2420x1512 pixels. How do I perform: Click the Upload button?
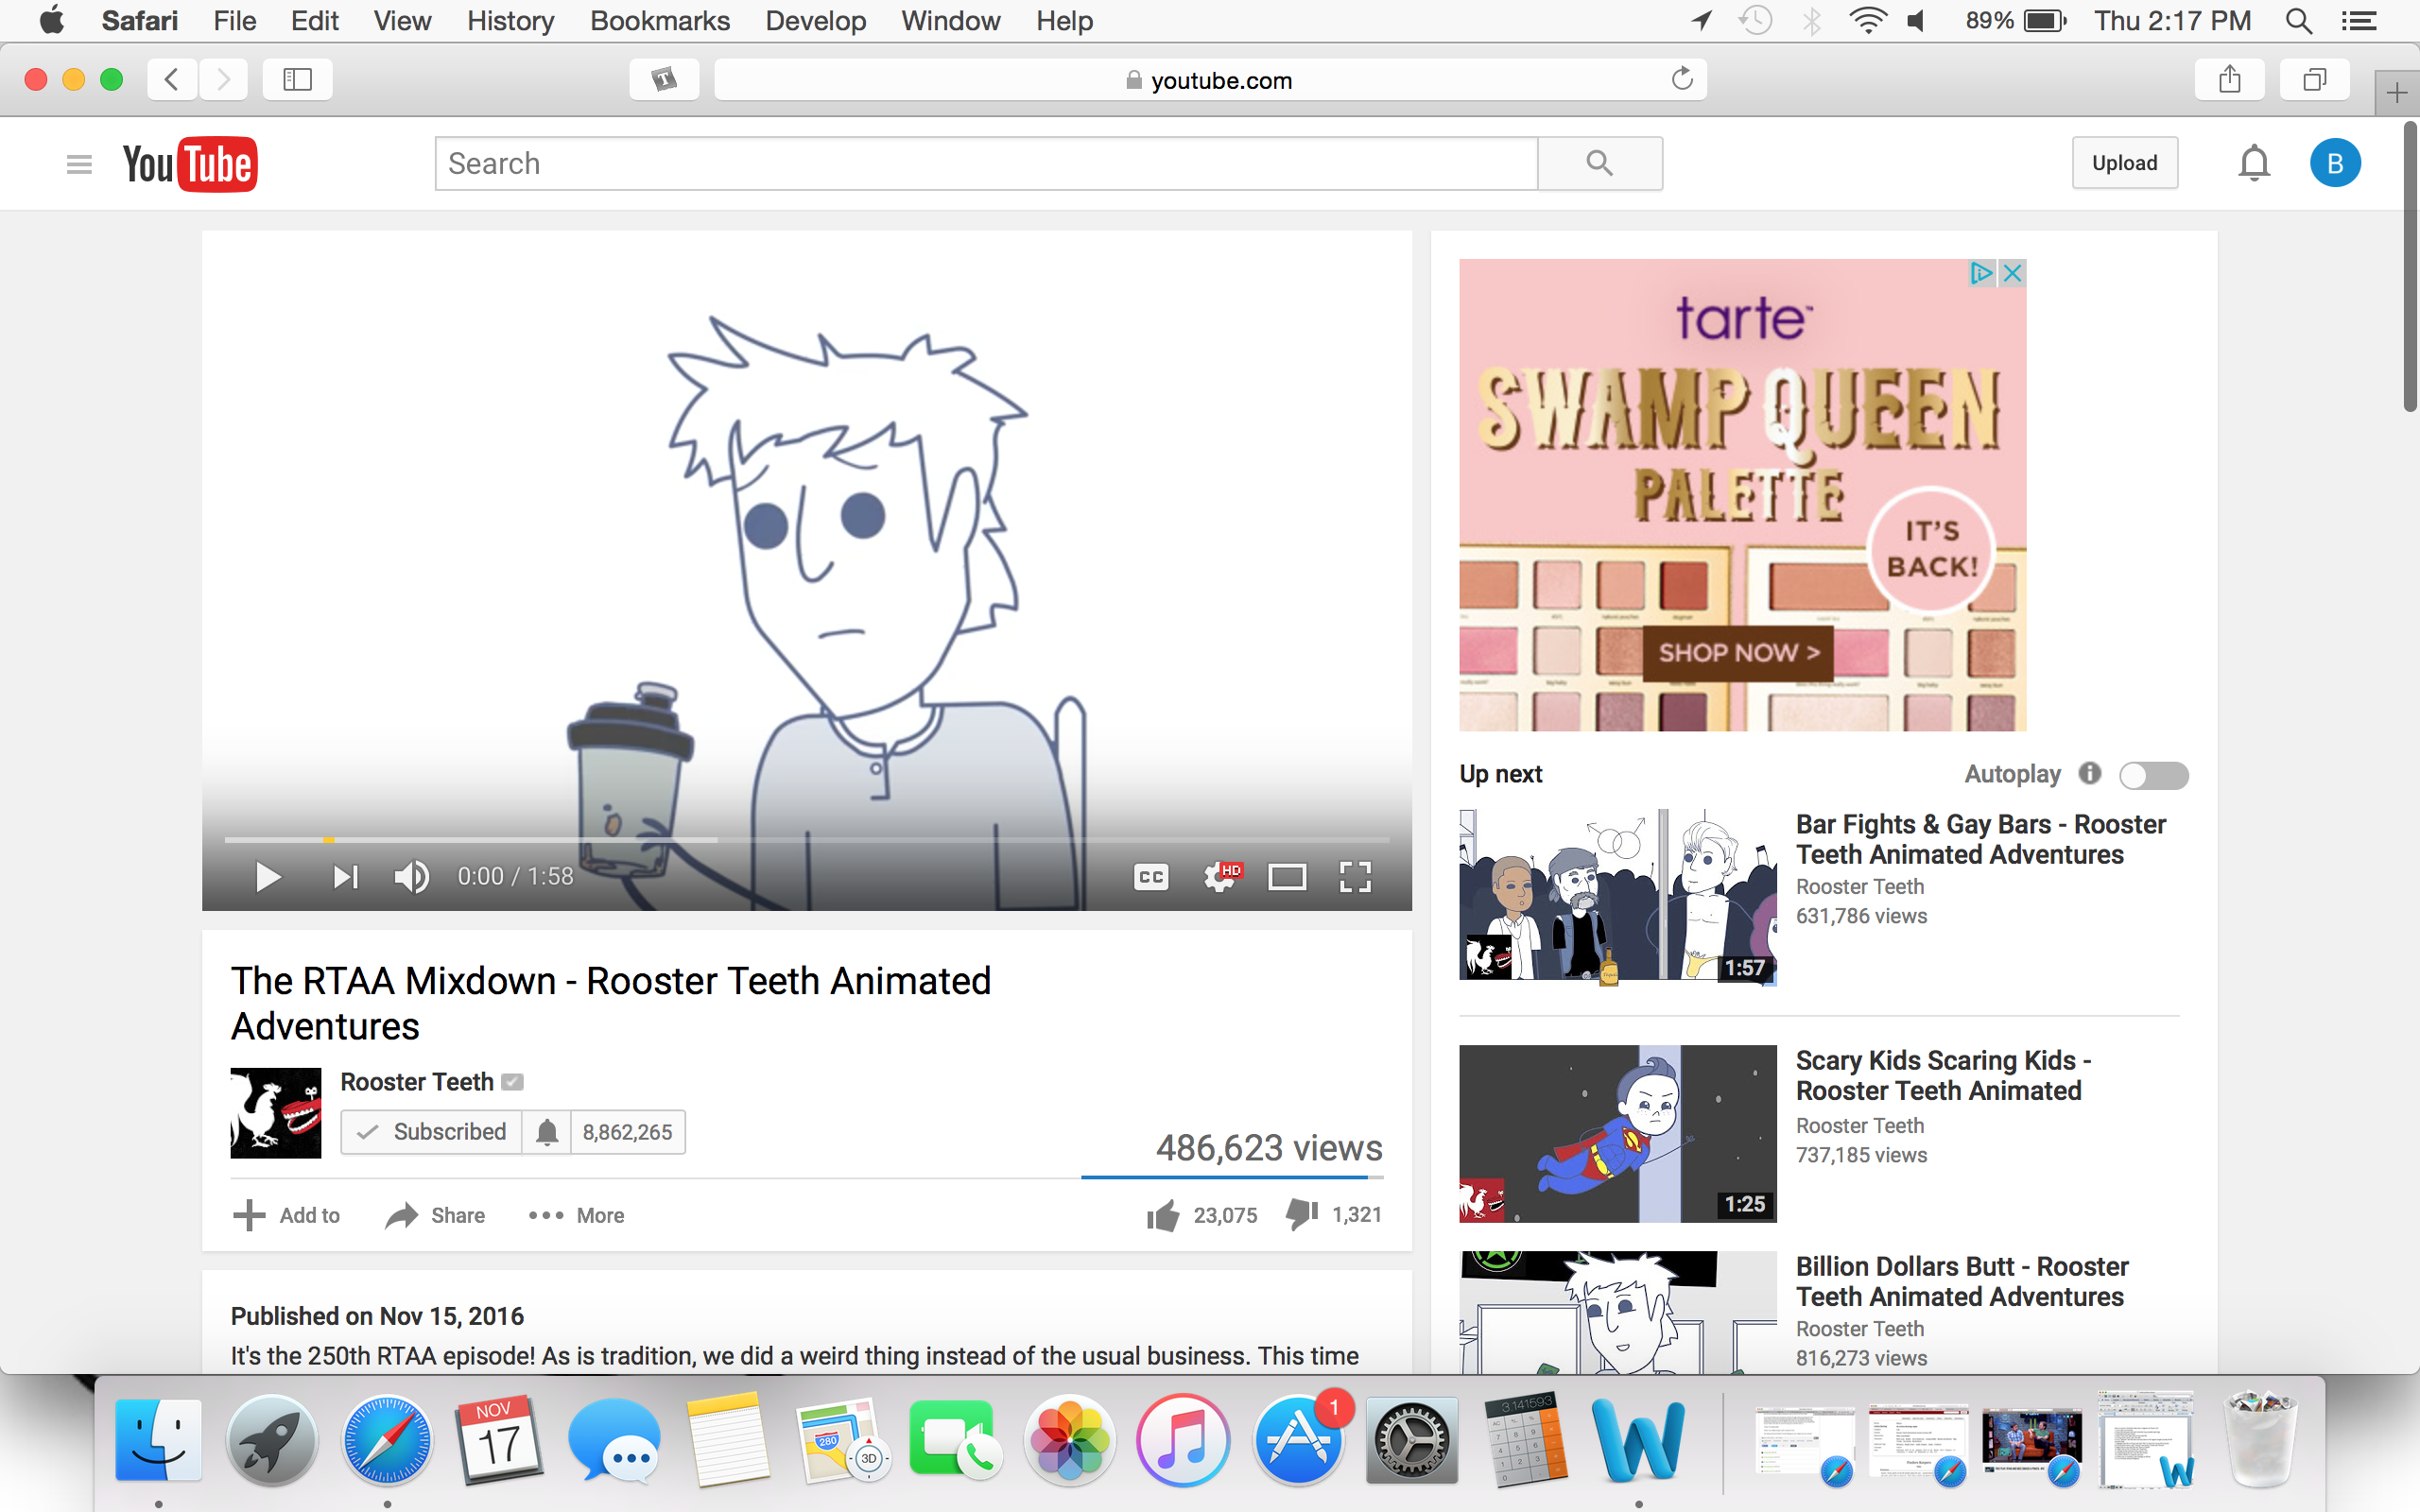(2124, 163)
